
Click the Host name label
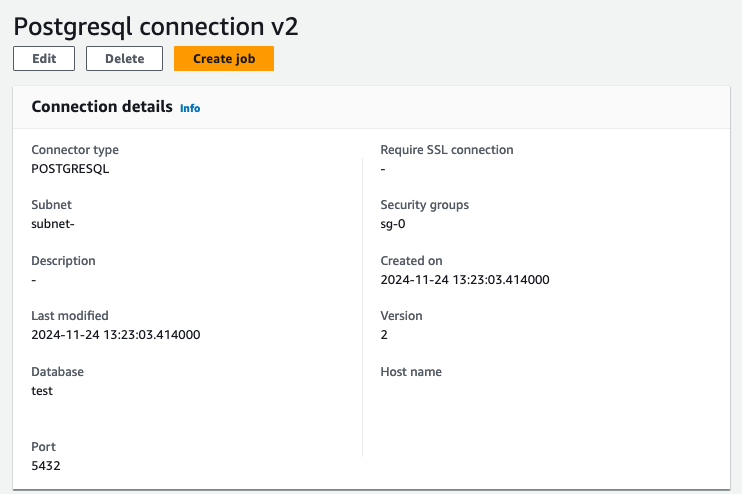pos(411,372)
